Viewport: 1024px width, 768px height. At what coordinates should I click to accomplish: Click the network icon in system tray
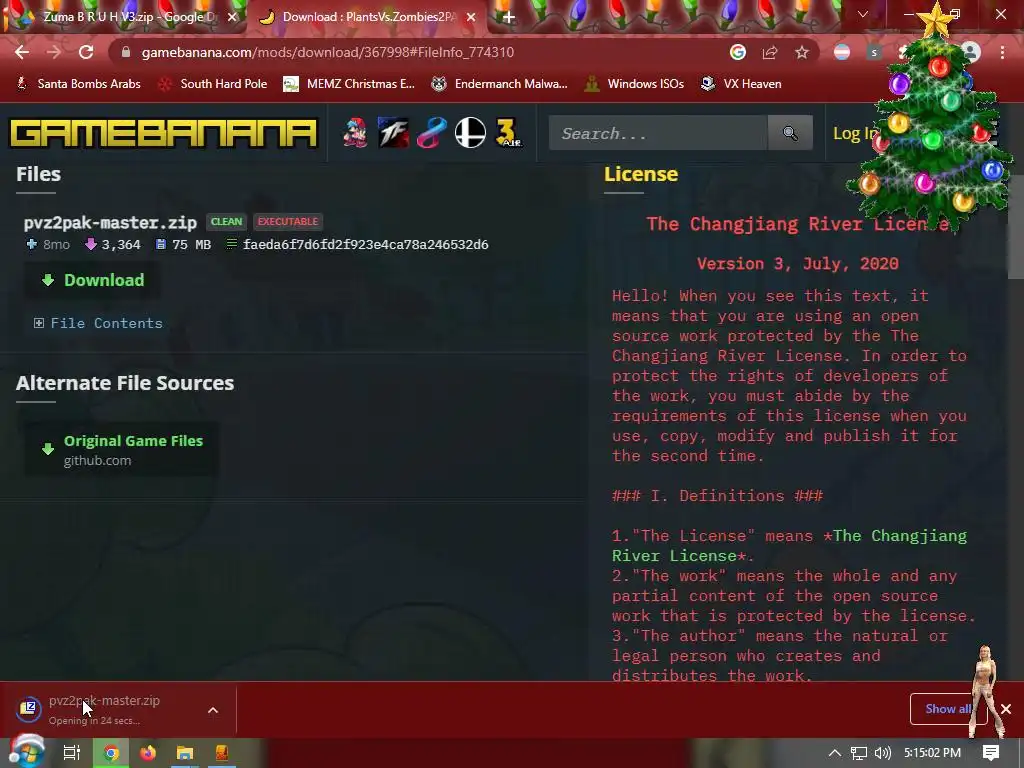tap(859, 753)
